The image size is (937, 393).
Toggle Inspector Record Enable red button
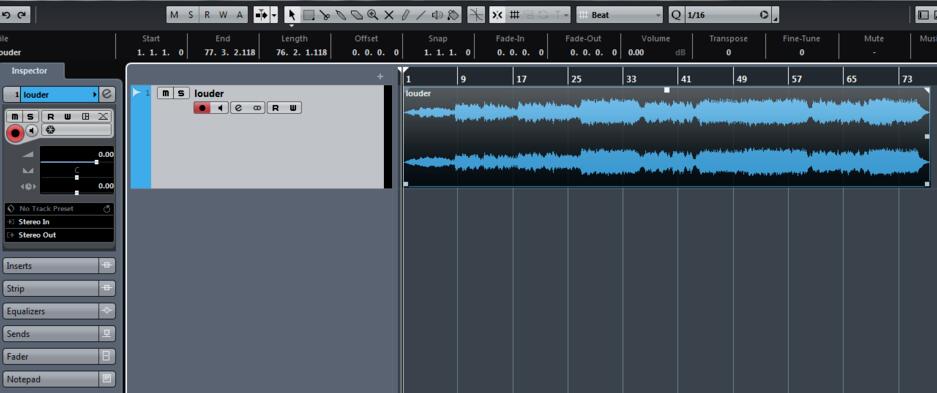16,133
